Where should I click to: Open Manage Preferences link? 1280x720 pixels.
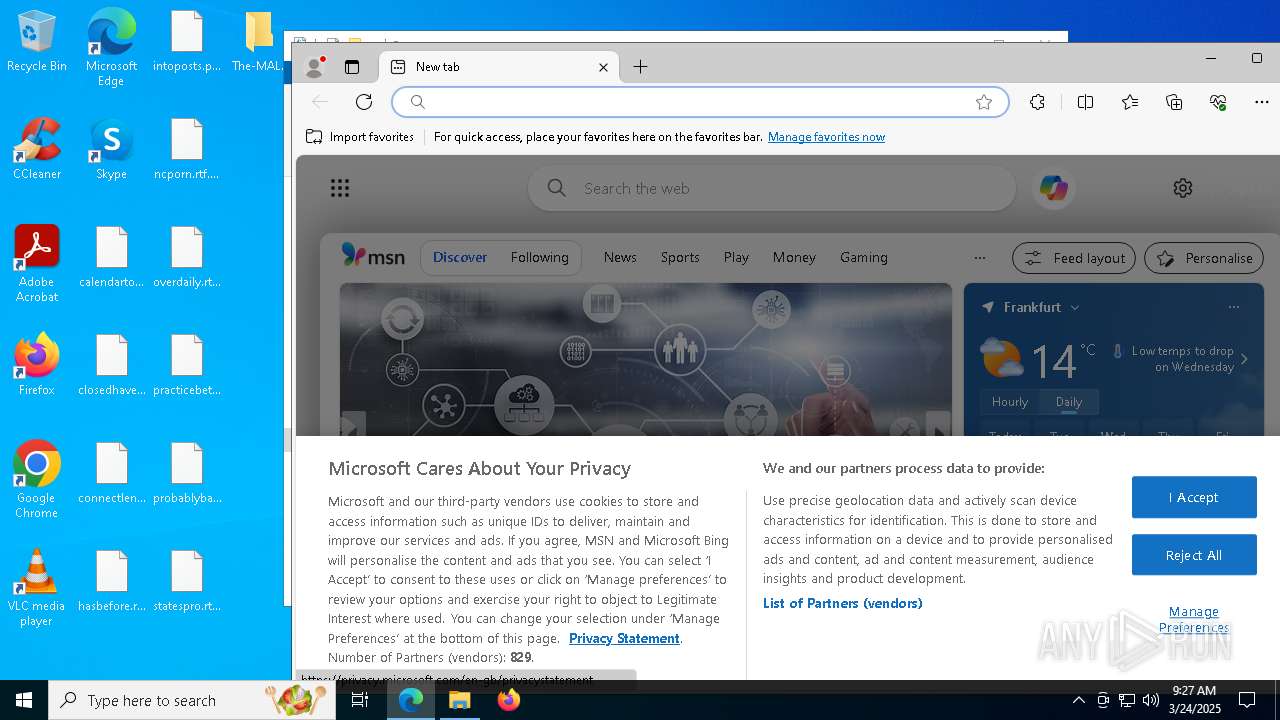click(x=1194, y=619)
